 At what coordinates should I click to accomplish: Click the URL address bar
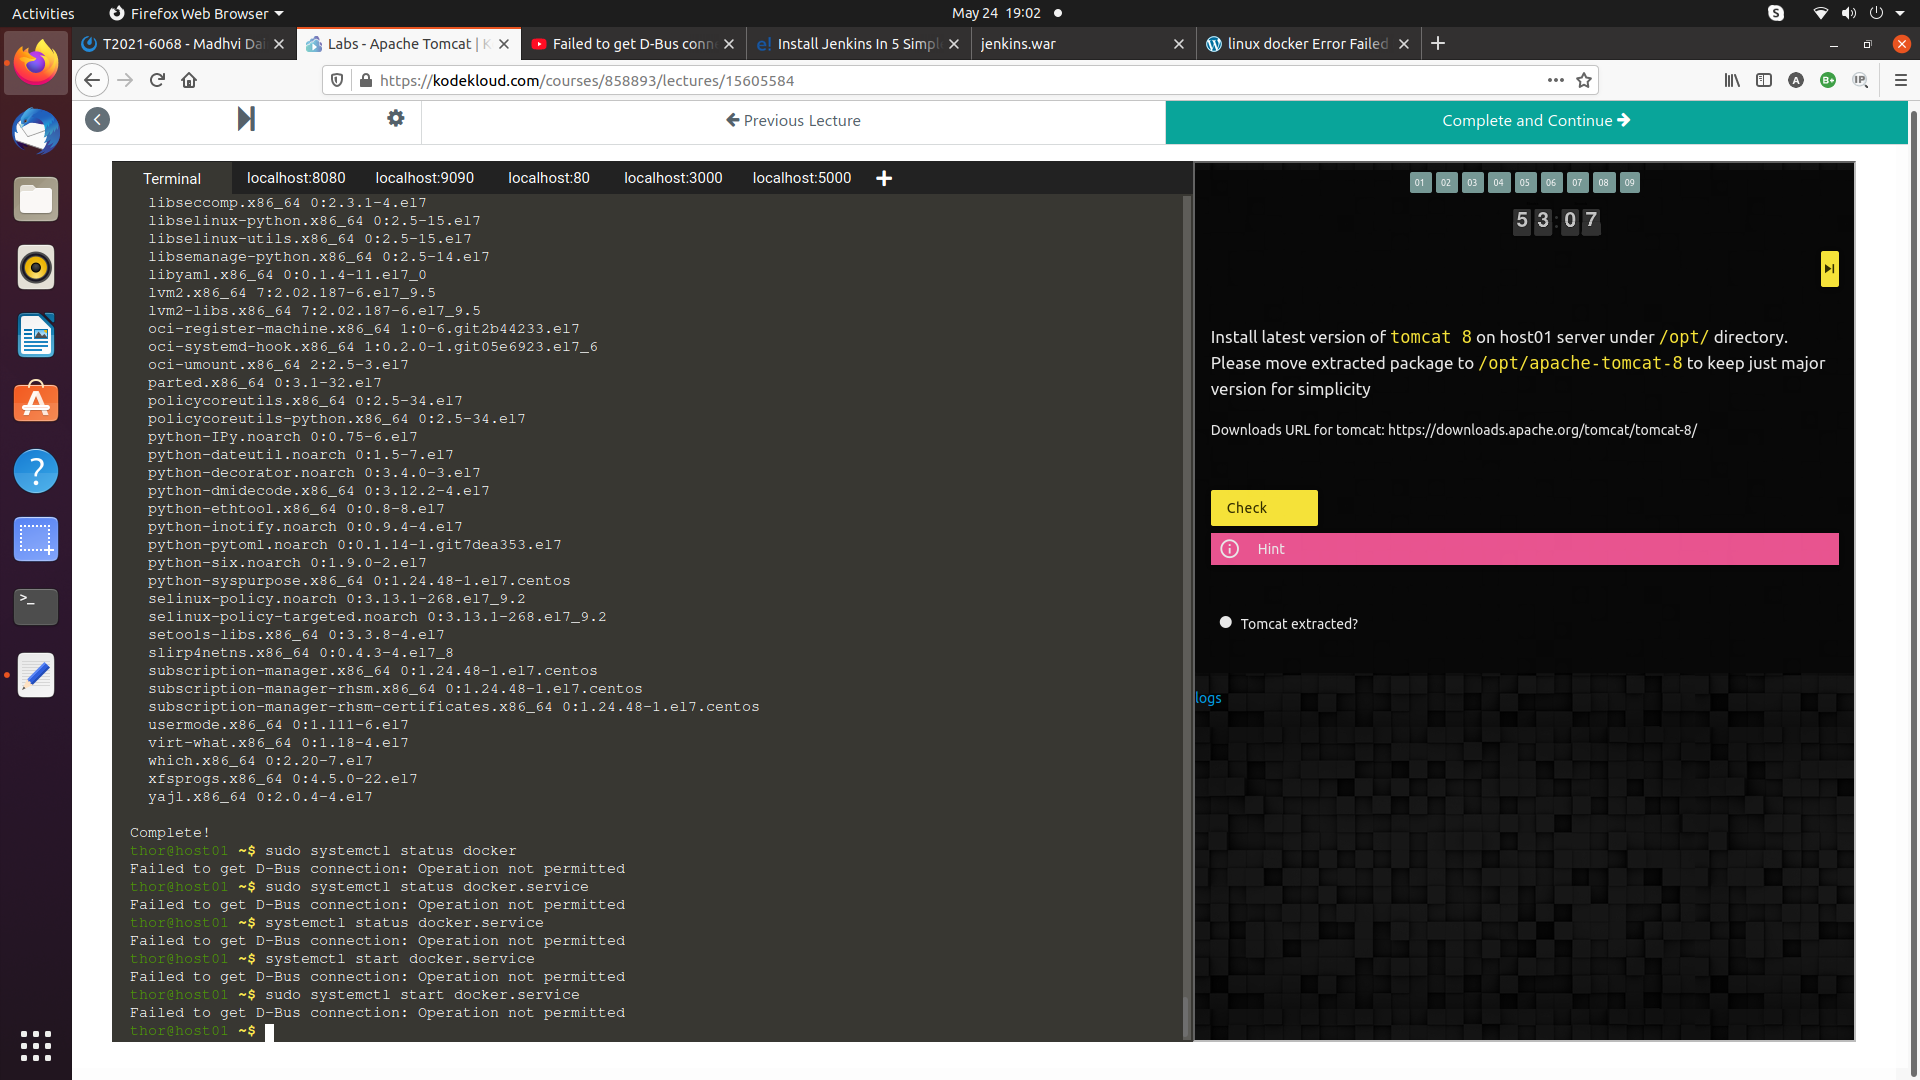pyautogui.click(x=900, y=80)
